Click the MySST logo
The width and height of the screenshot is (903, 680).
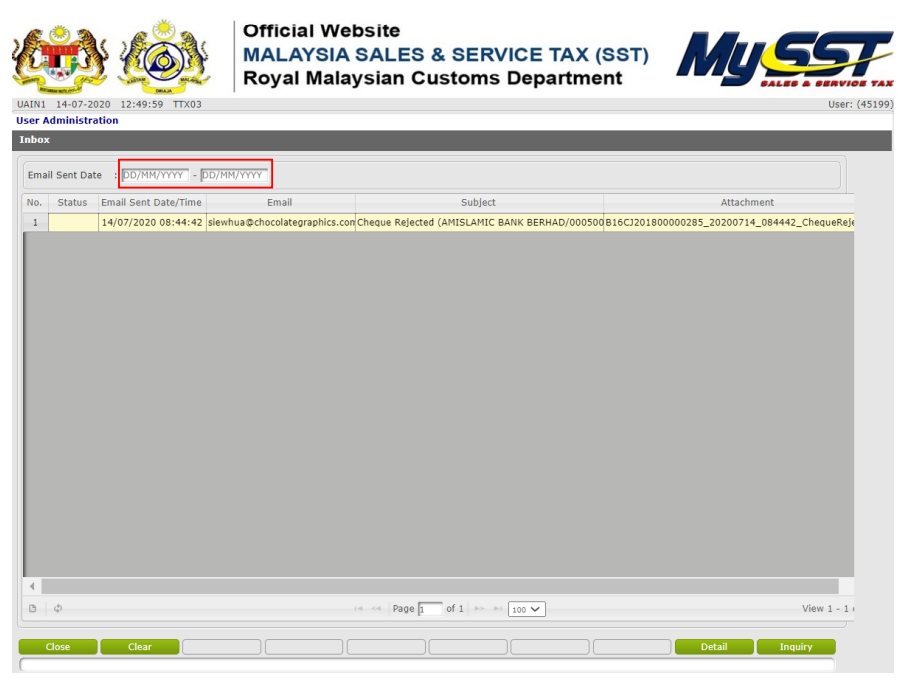(x=784, y=60)
